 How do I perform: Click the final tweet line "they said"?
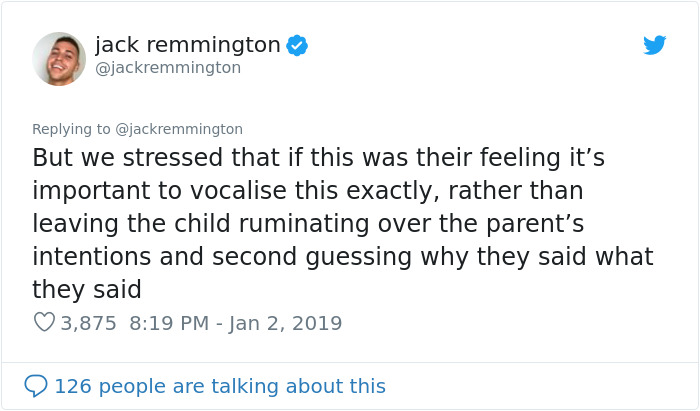(87, 290)
